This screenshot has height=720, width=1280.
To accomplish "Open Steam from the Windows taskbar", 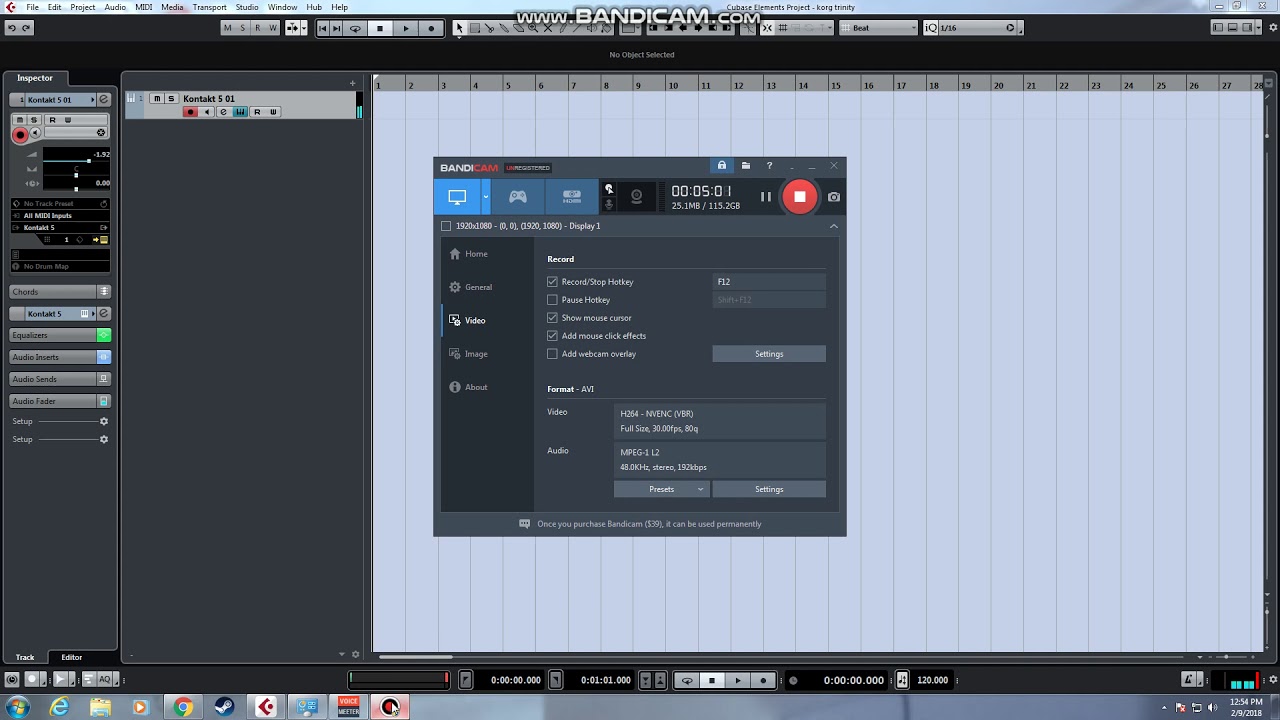I will 224,707.
